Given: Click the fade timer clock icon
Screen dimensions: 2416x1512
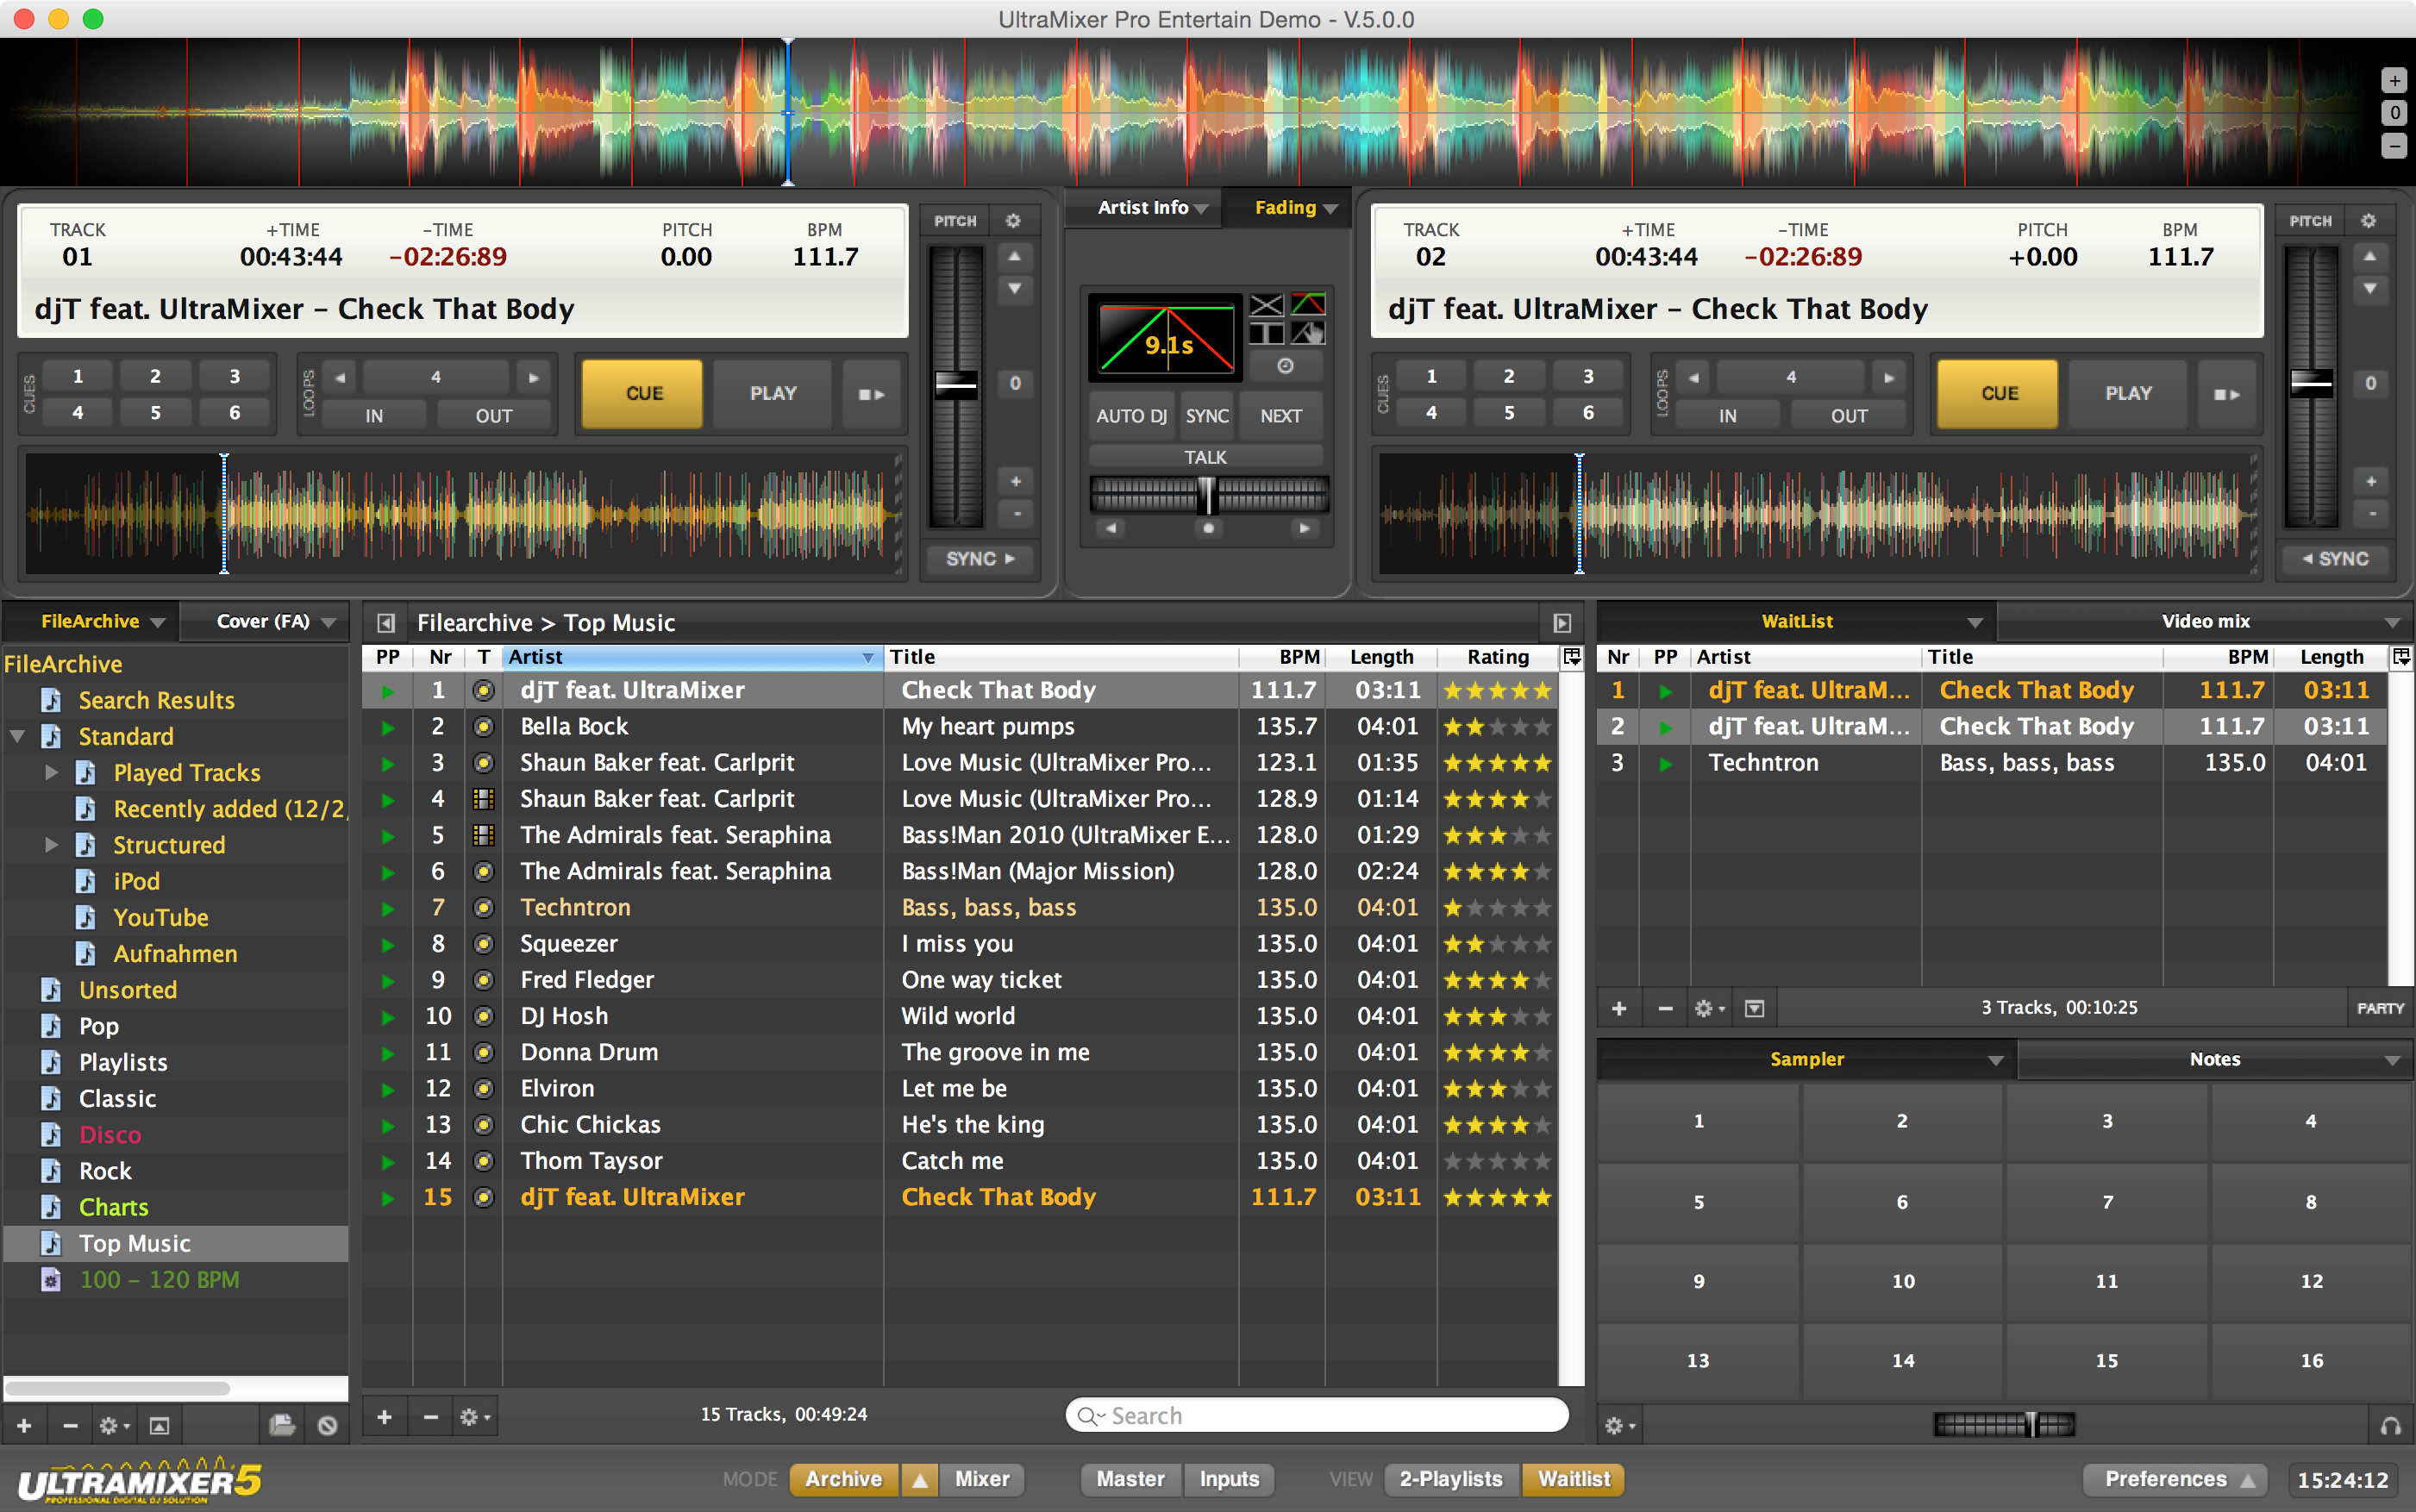Looking at the screenshot, I should coord(1285,366).
